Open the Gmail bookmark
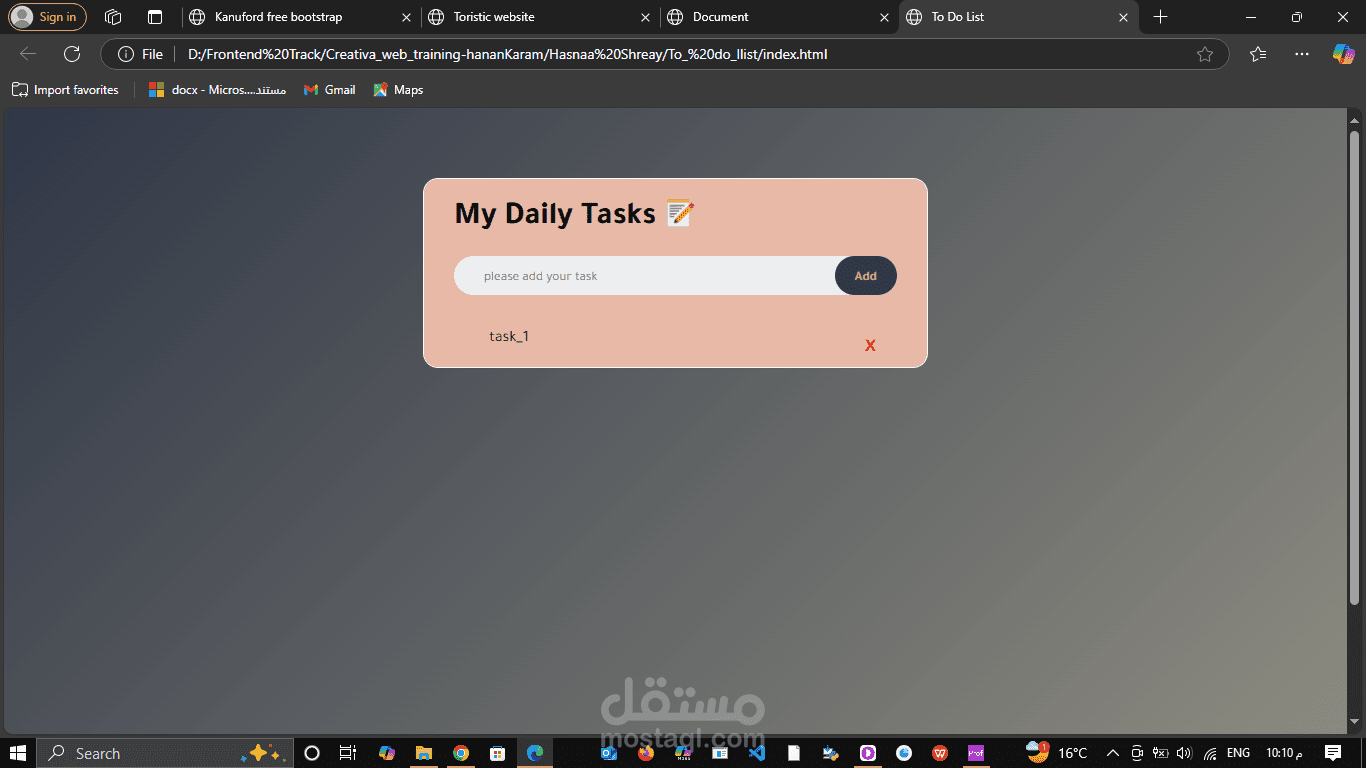This screenshot has width=1366, height=768. (x=330, y=90)
